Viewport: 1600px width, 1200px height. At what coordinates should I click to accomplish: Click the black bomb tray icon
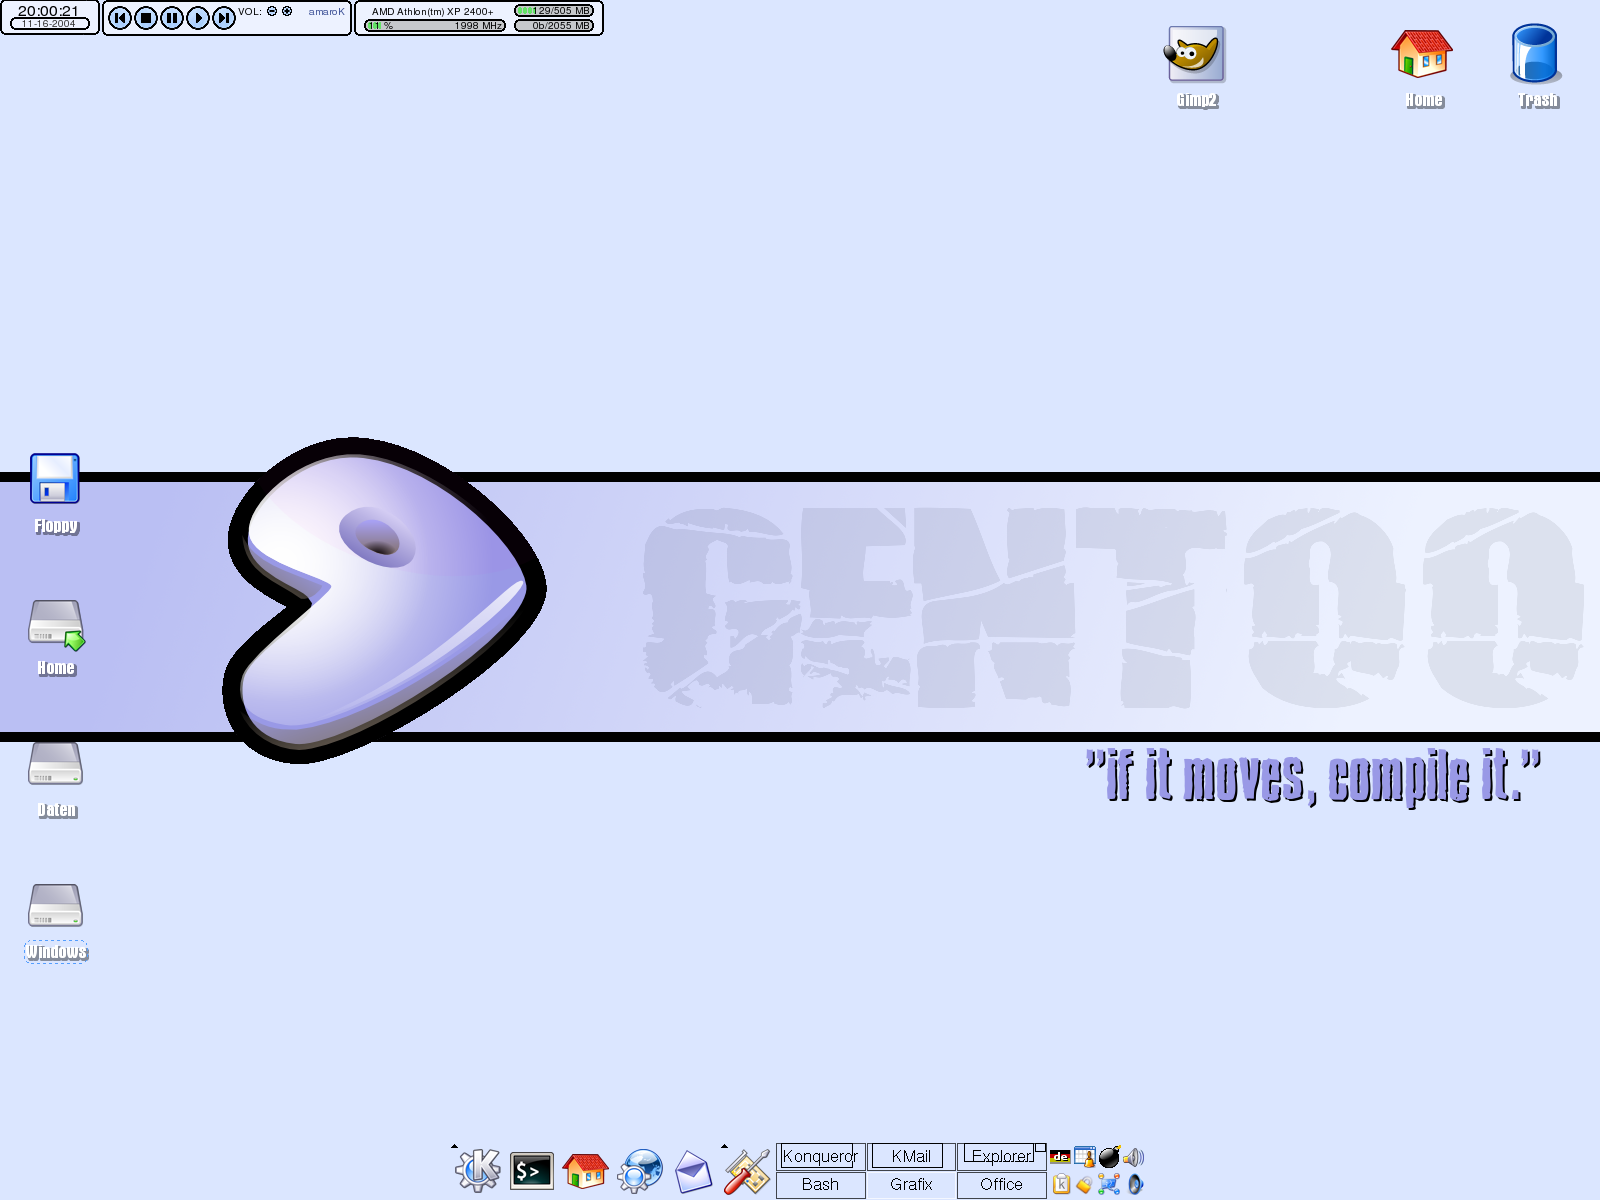tap(1109, 1157)
